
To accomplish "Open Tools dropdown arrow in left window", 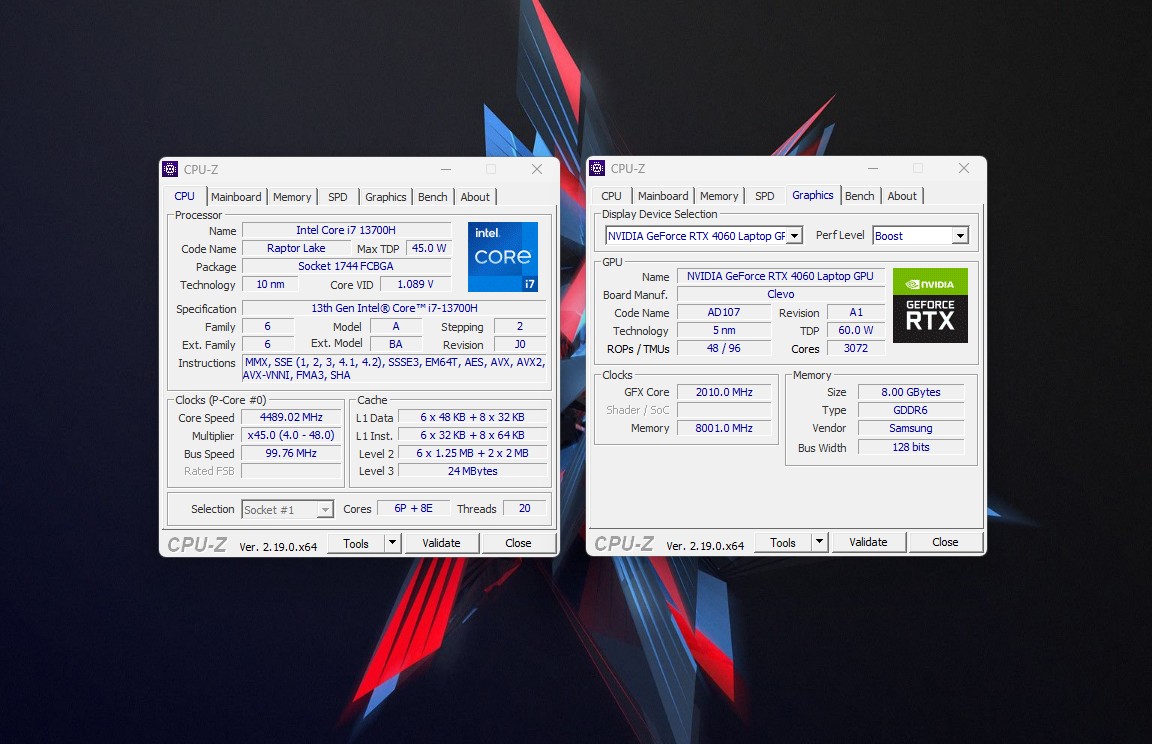I will pyautogui.click(x=392, y=543).
